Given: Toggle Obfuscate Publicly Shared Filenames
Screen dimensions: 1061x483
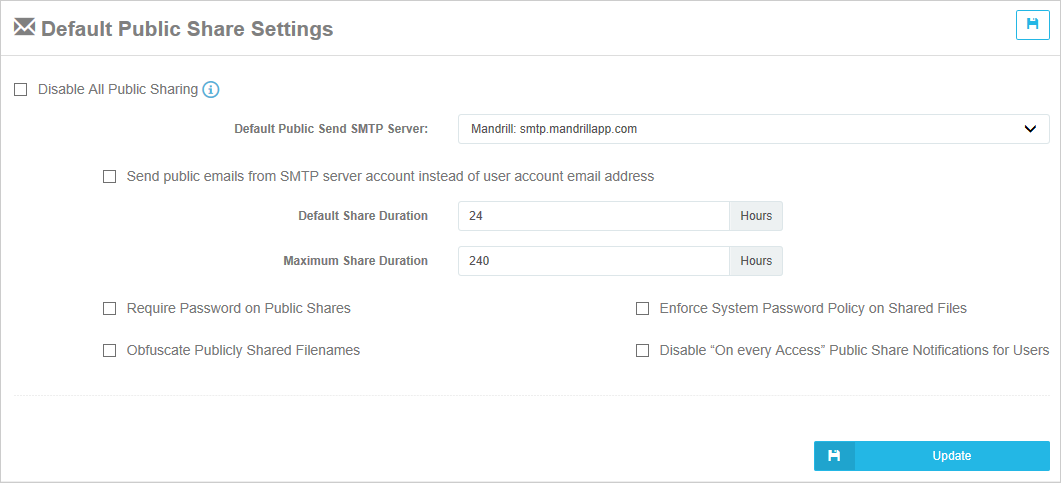Looking at the screenshot, I should (110, 350).
